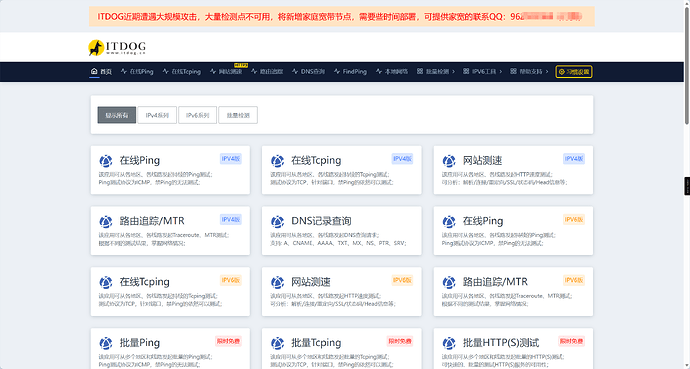
Task: Select the 显示所有 filter tab
Action: [117, 115]
